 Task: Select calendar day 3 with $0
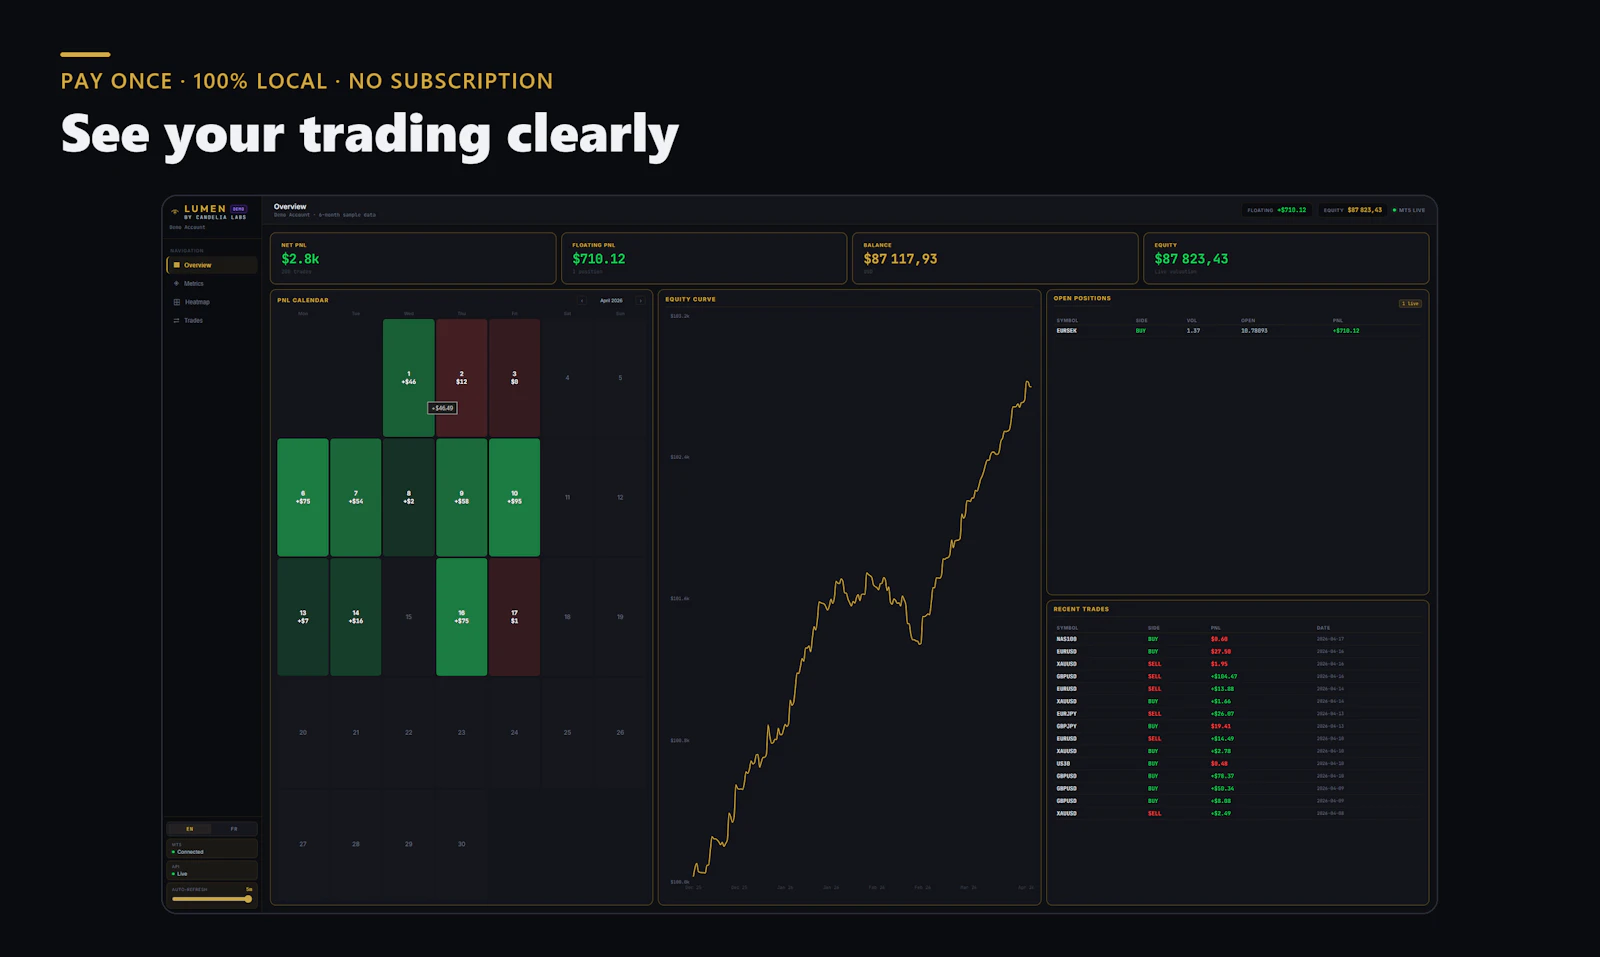[515, 378]
